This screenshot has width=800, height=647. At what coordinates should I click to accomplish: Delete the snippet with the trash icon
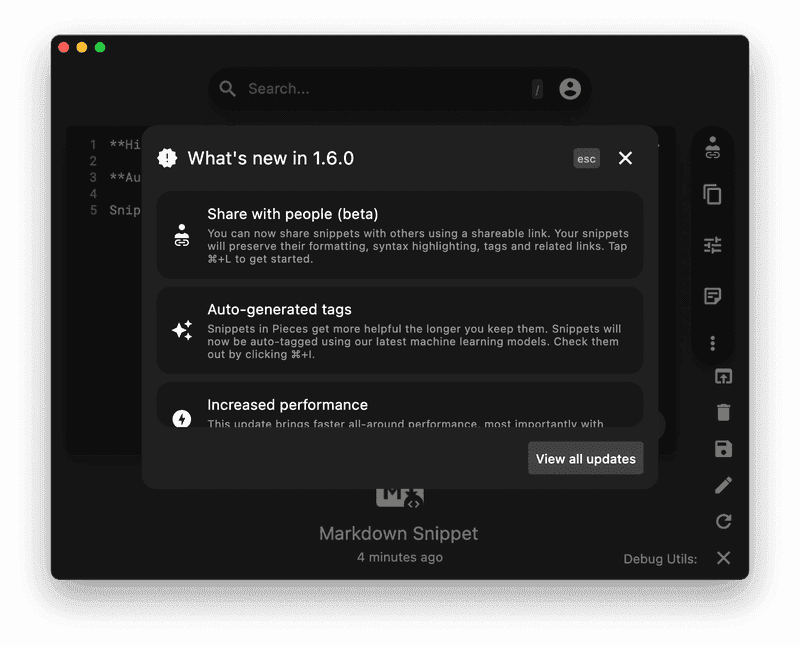tap(722, 413)
